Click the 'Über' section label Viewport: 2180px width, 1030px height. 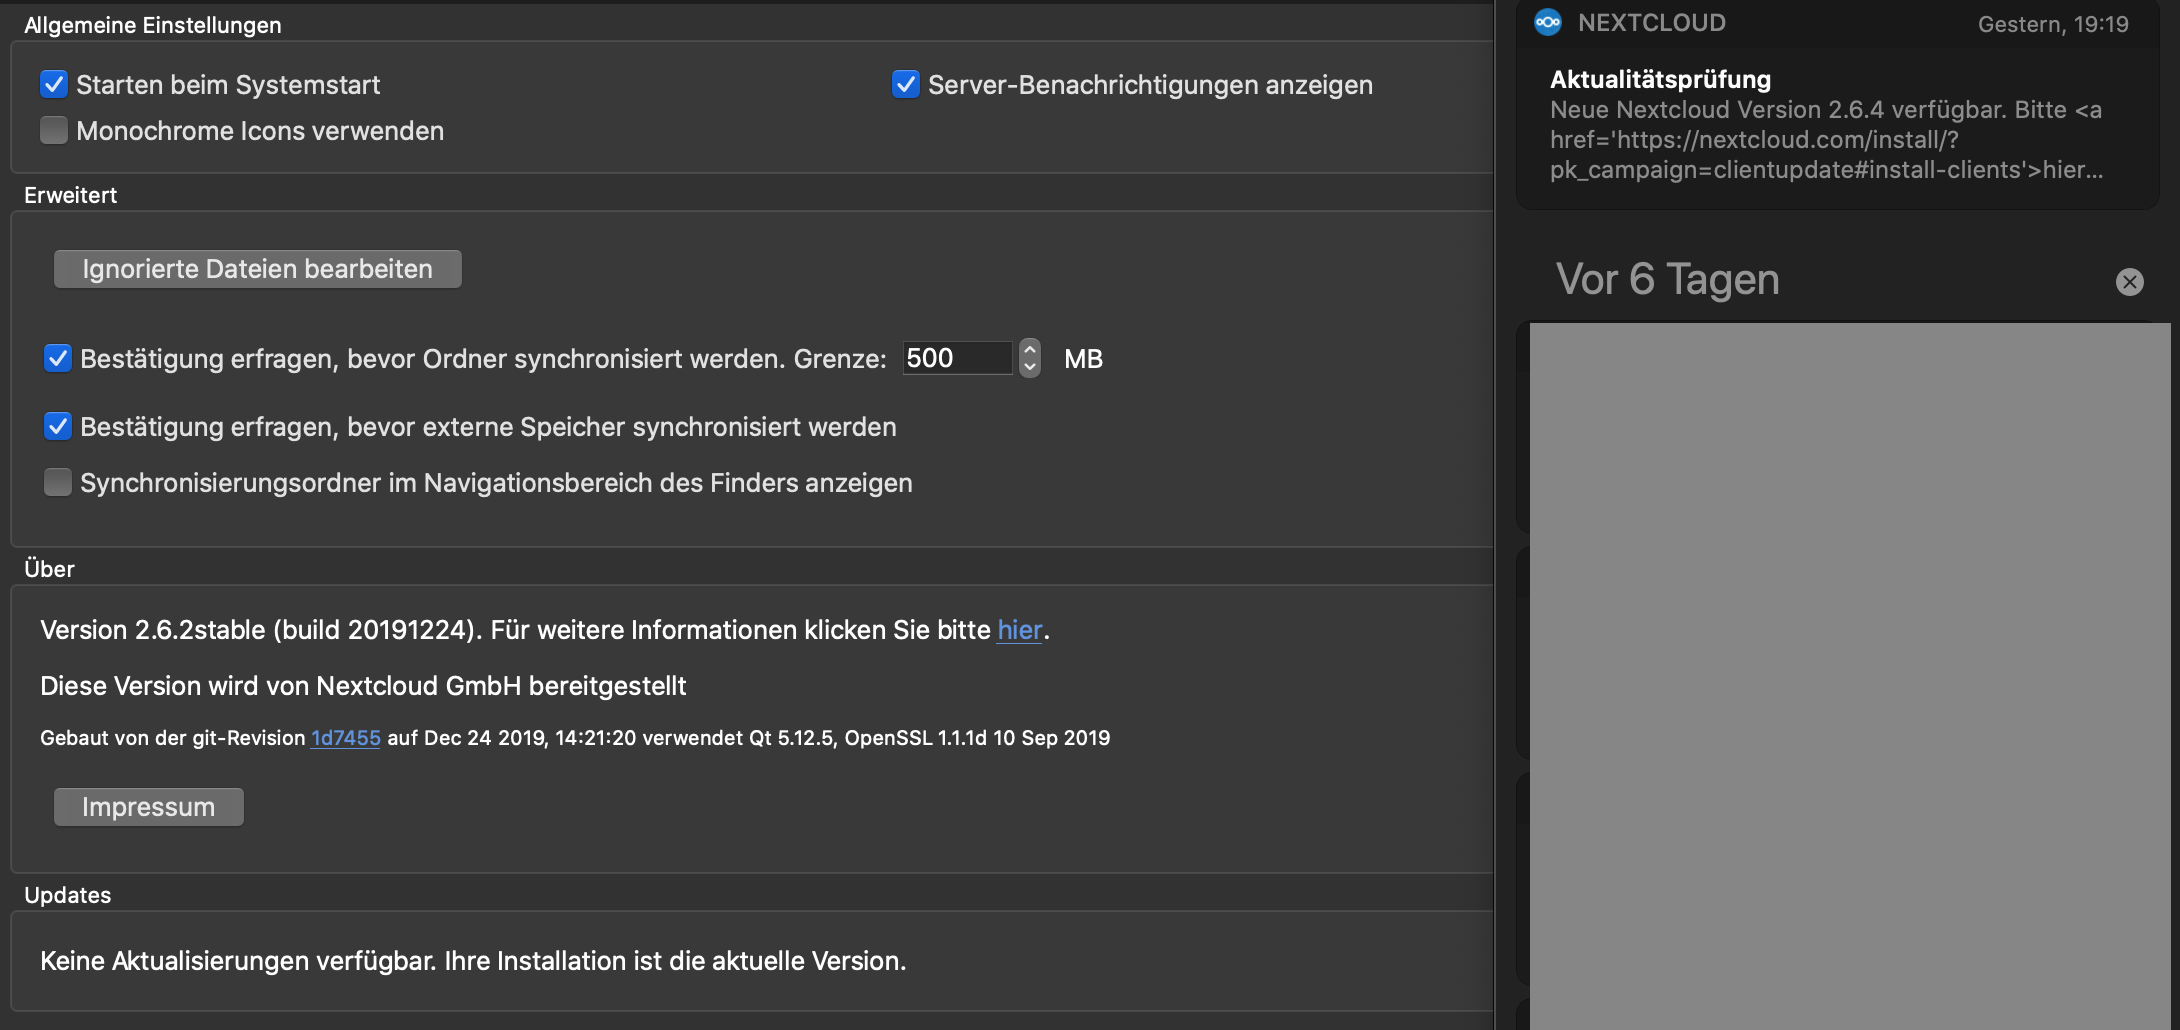click(49, 569)
